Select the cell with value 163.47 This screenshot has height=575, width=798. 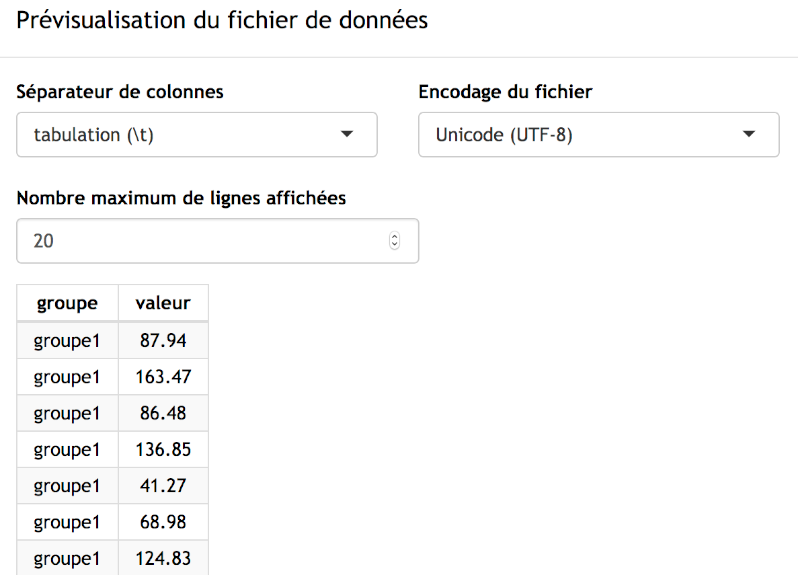(163, 377)
